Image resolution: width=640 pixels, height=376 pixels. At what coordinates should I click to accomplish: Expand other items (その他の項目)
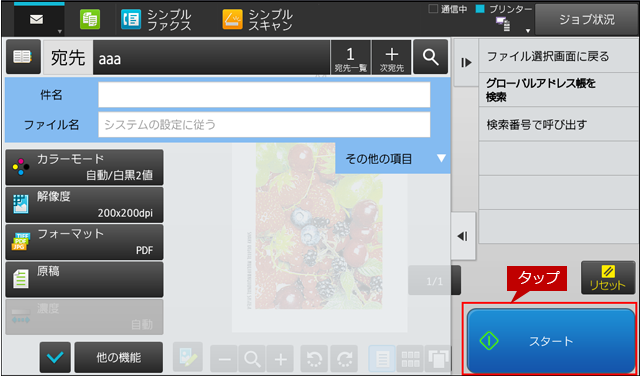[x=393, y=158]
